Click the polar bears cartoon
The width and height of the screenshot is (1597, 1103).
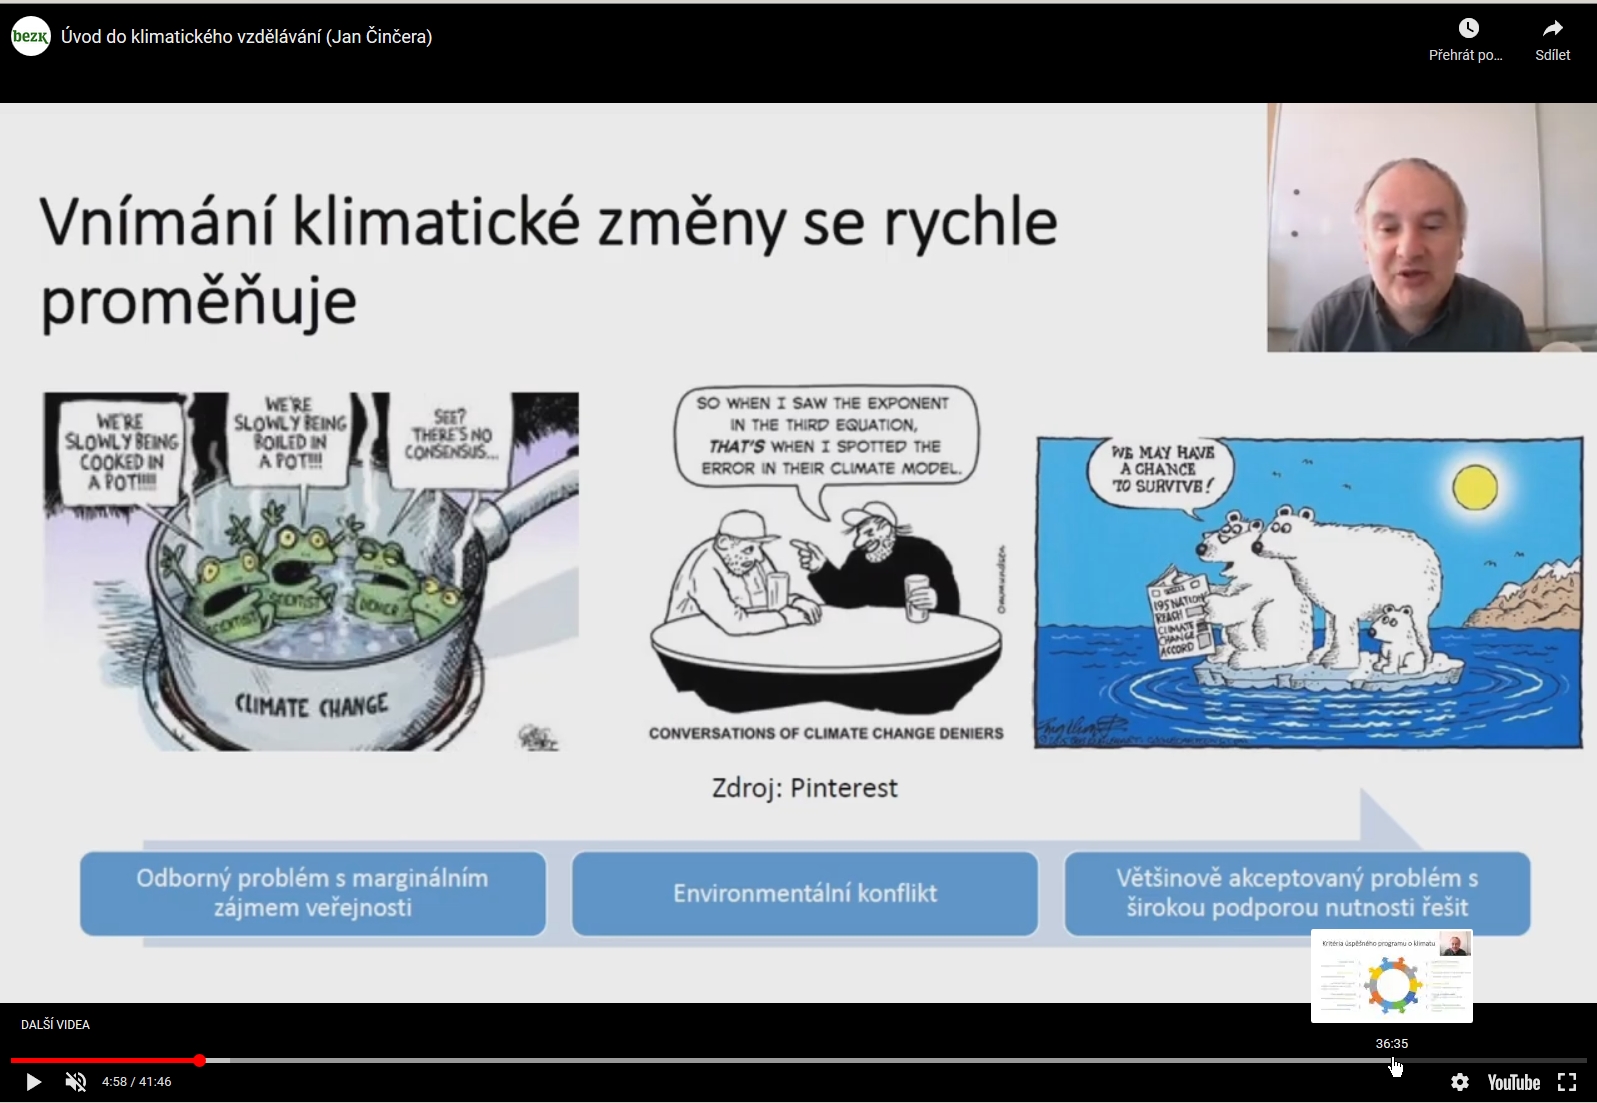pos(1310,592)
